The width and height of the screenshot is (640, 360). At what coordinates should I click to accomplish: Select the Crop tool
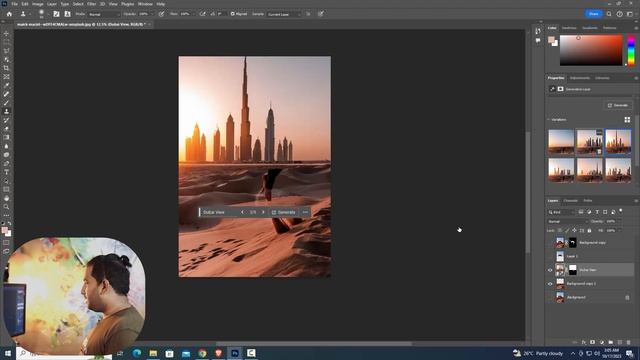[6, 68]
